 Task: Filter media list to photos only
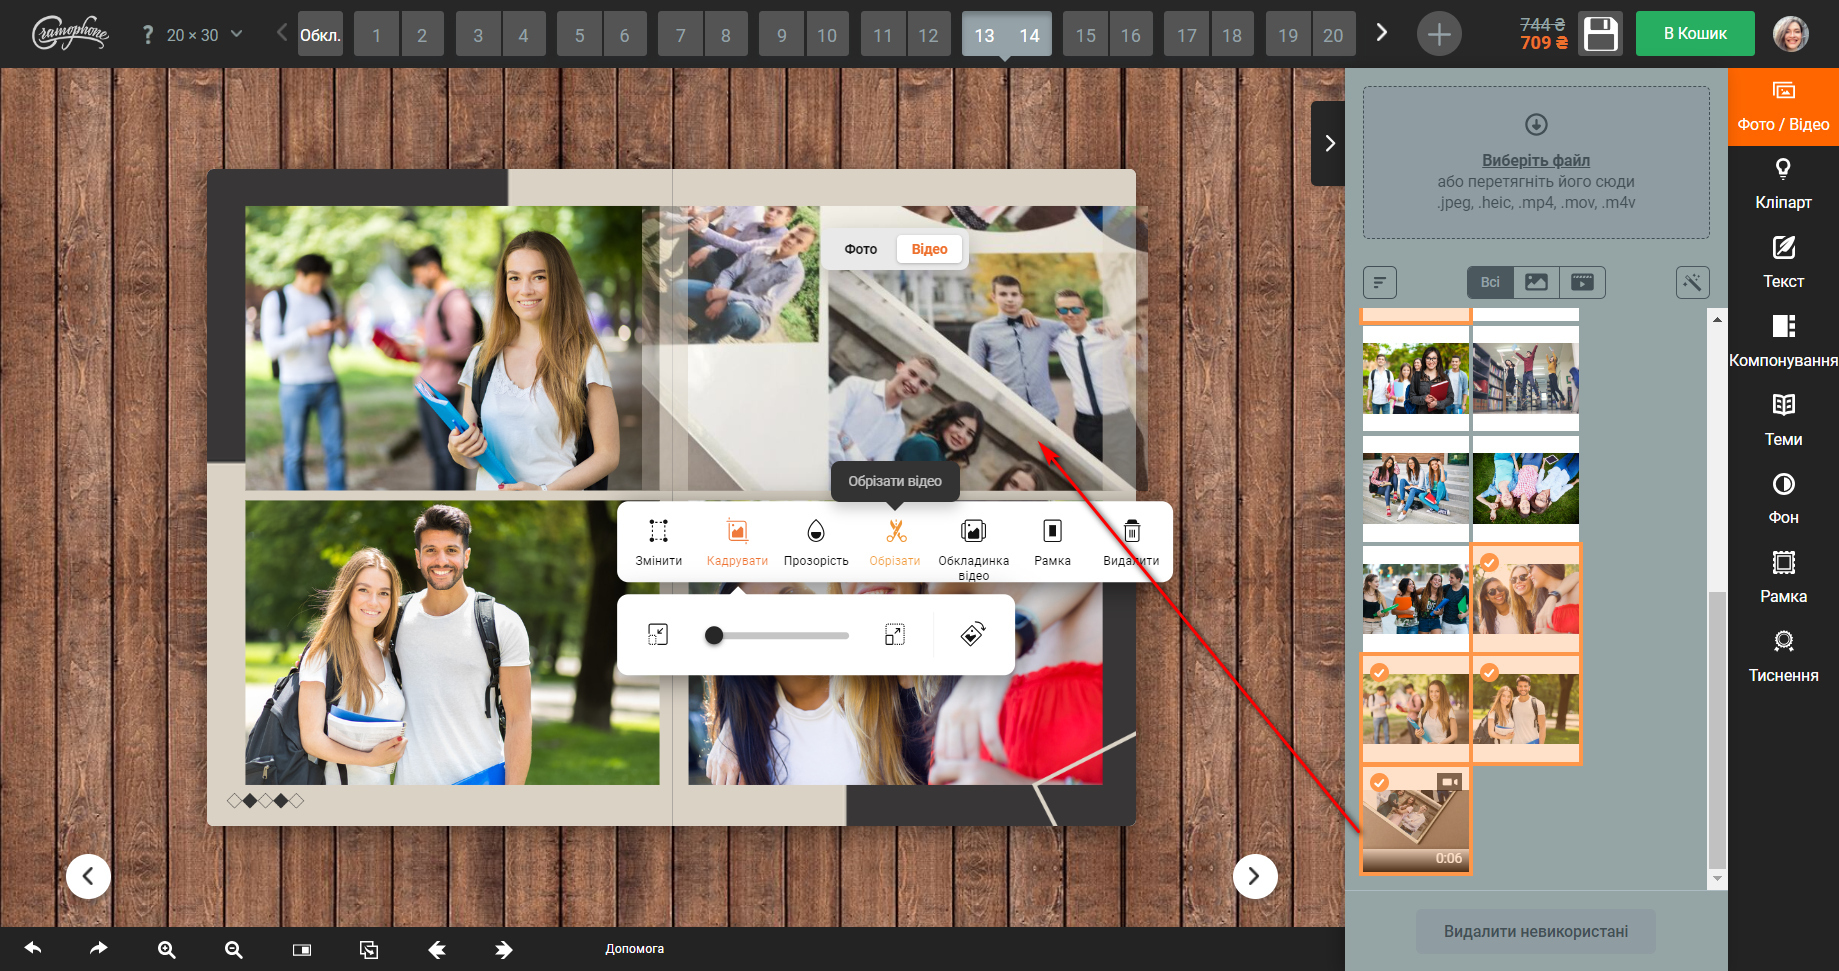point(1536,282)
